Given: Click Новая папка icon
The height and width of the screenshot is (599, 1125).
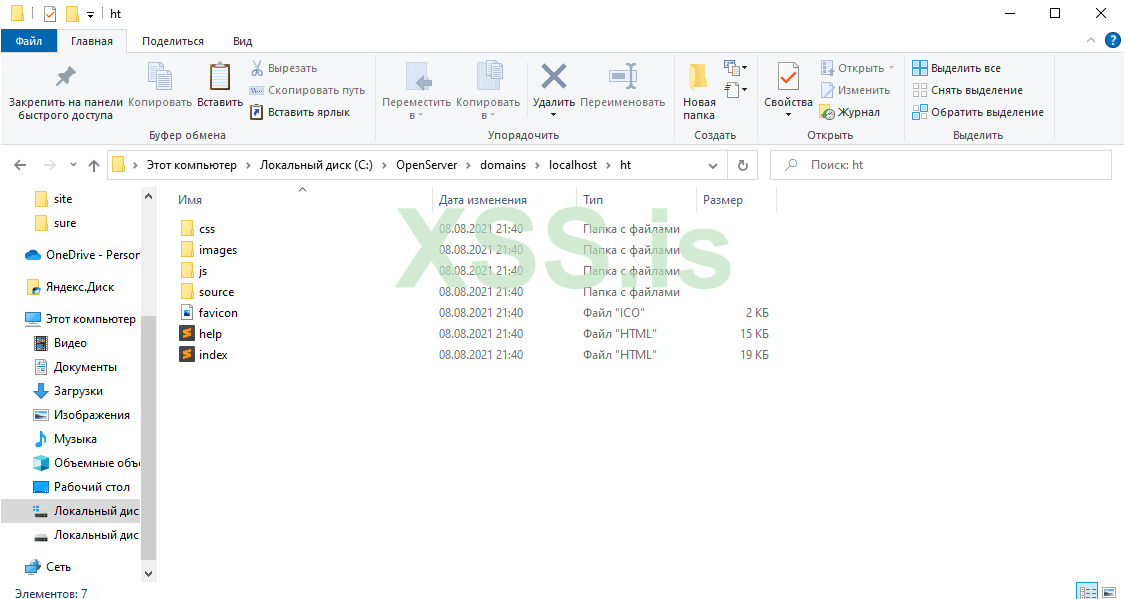Looking at the screenshot, I should (698, 77).
